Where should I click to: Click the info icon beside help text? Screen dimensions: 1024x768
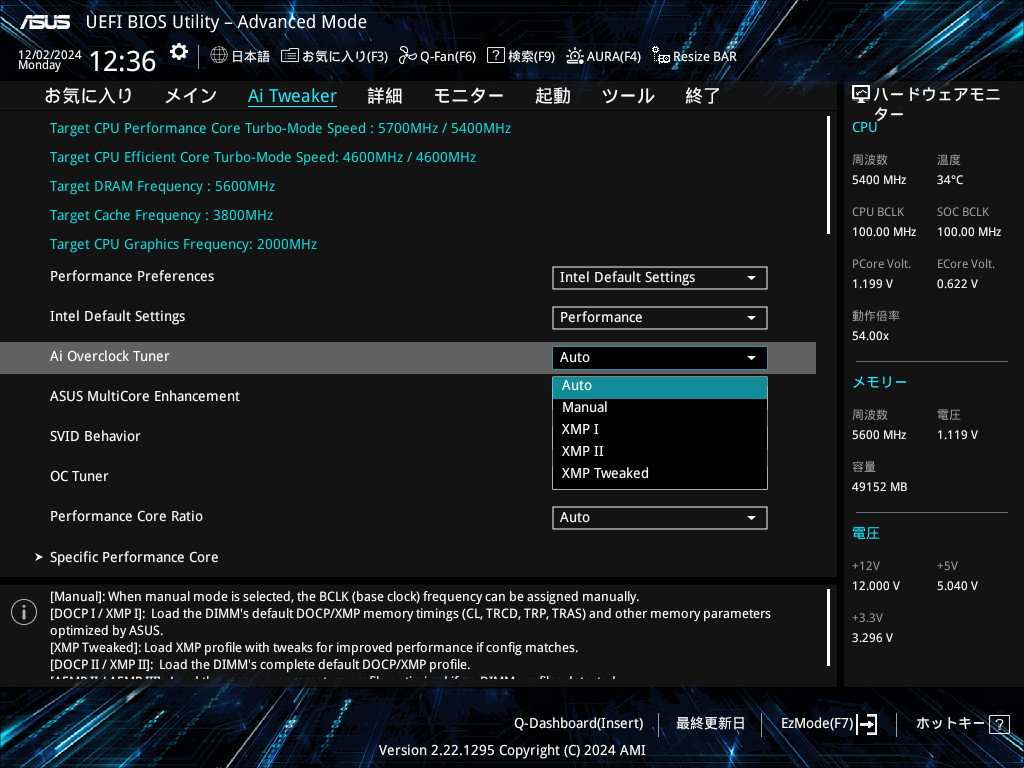click(24, 612)
